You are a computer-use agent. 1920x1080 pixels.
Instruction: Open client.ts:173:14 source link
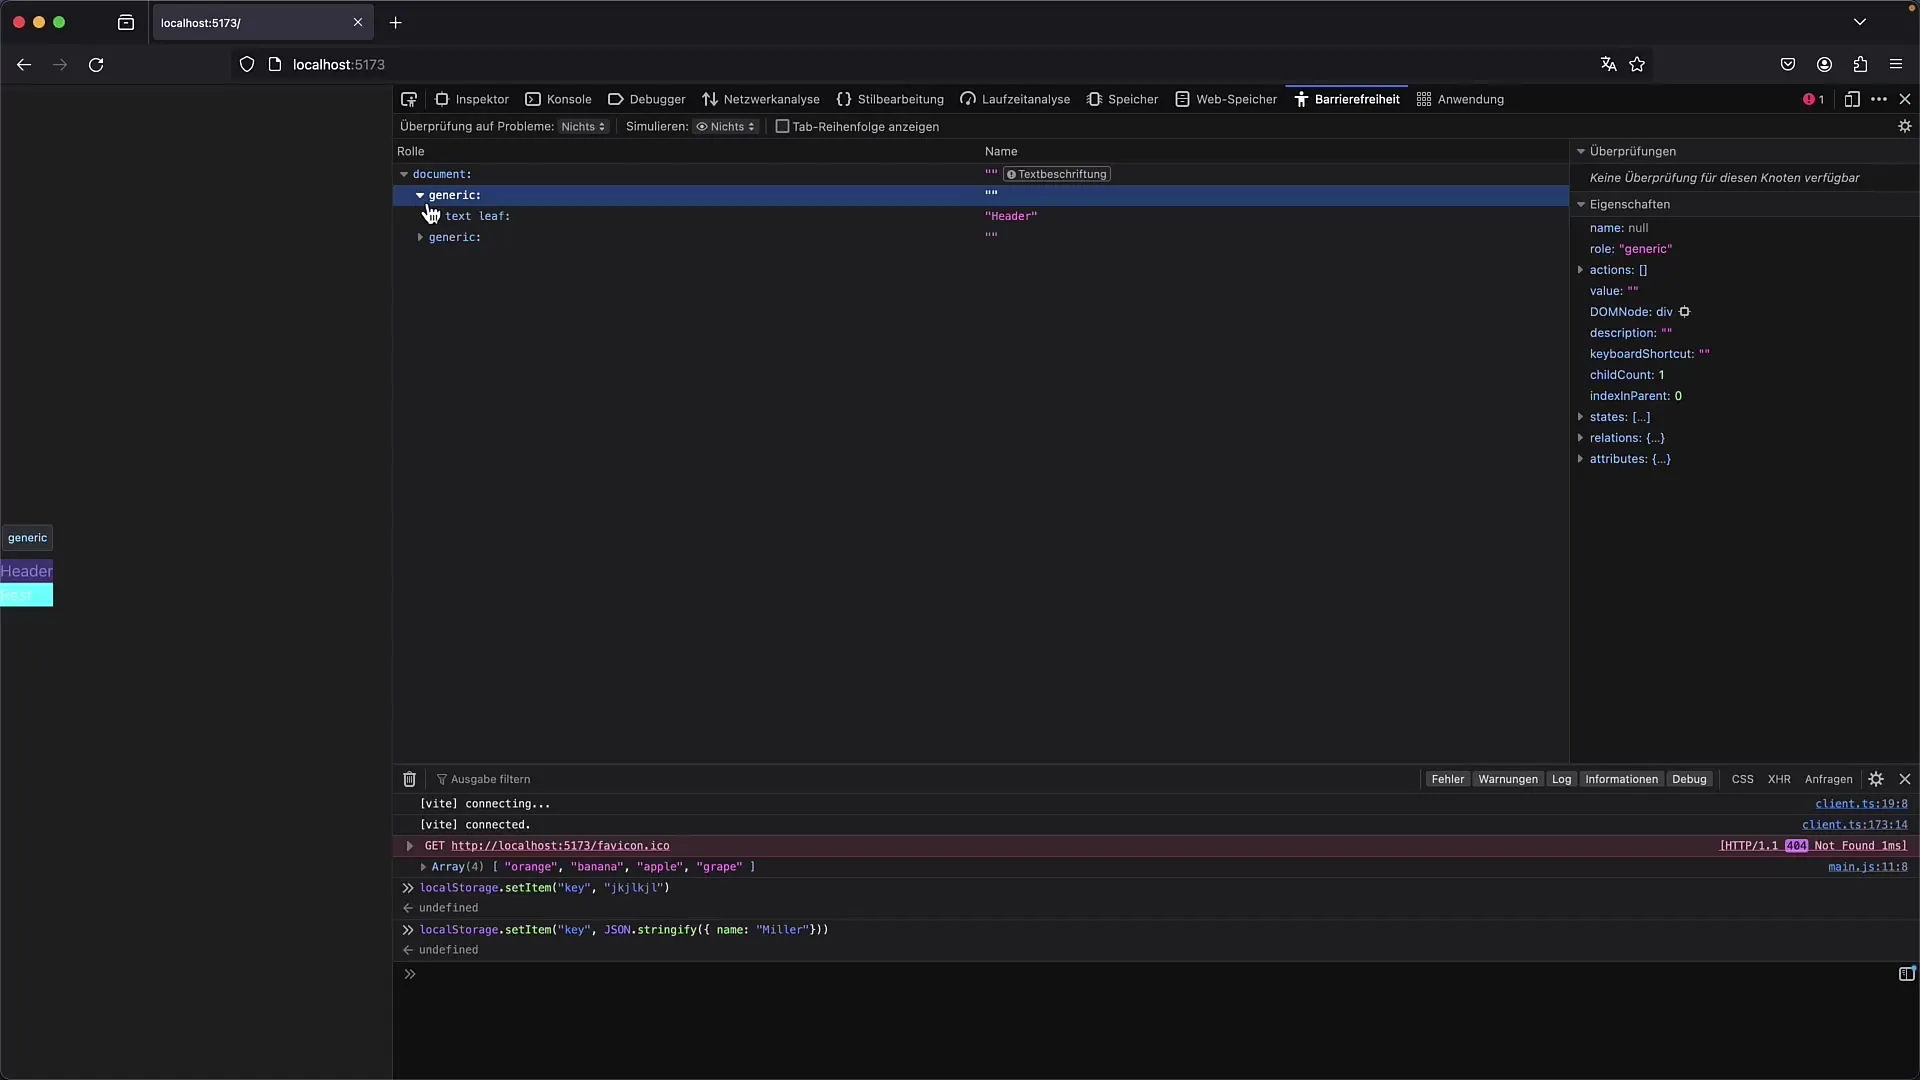(x=1855, y=825)
